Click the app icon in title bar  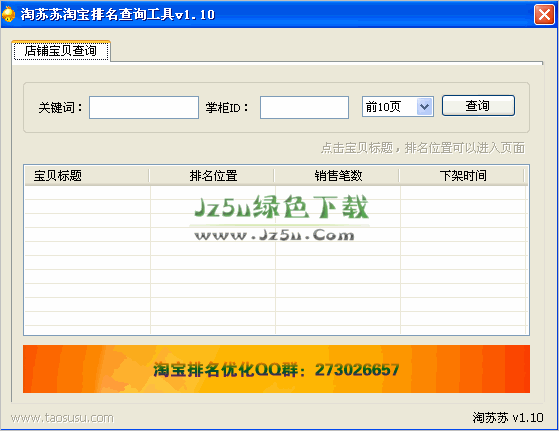point(9,14)
